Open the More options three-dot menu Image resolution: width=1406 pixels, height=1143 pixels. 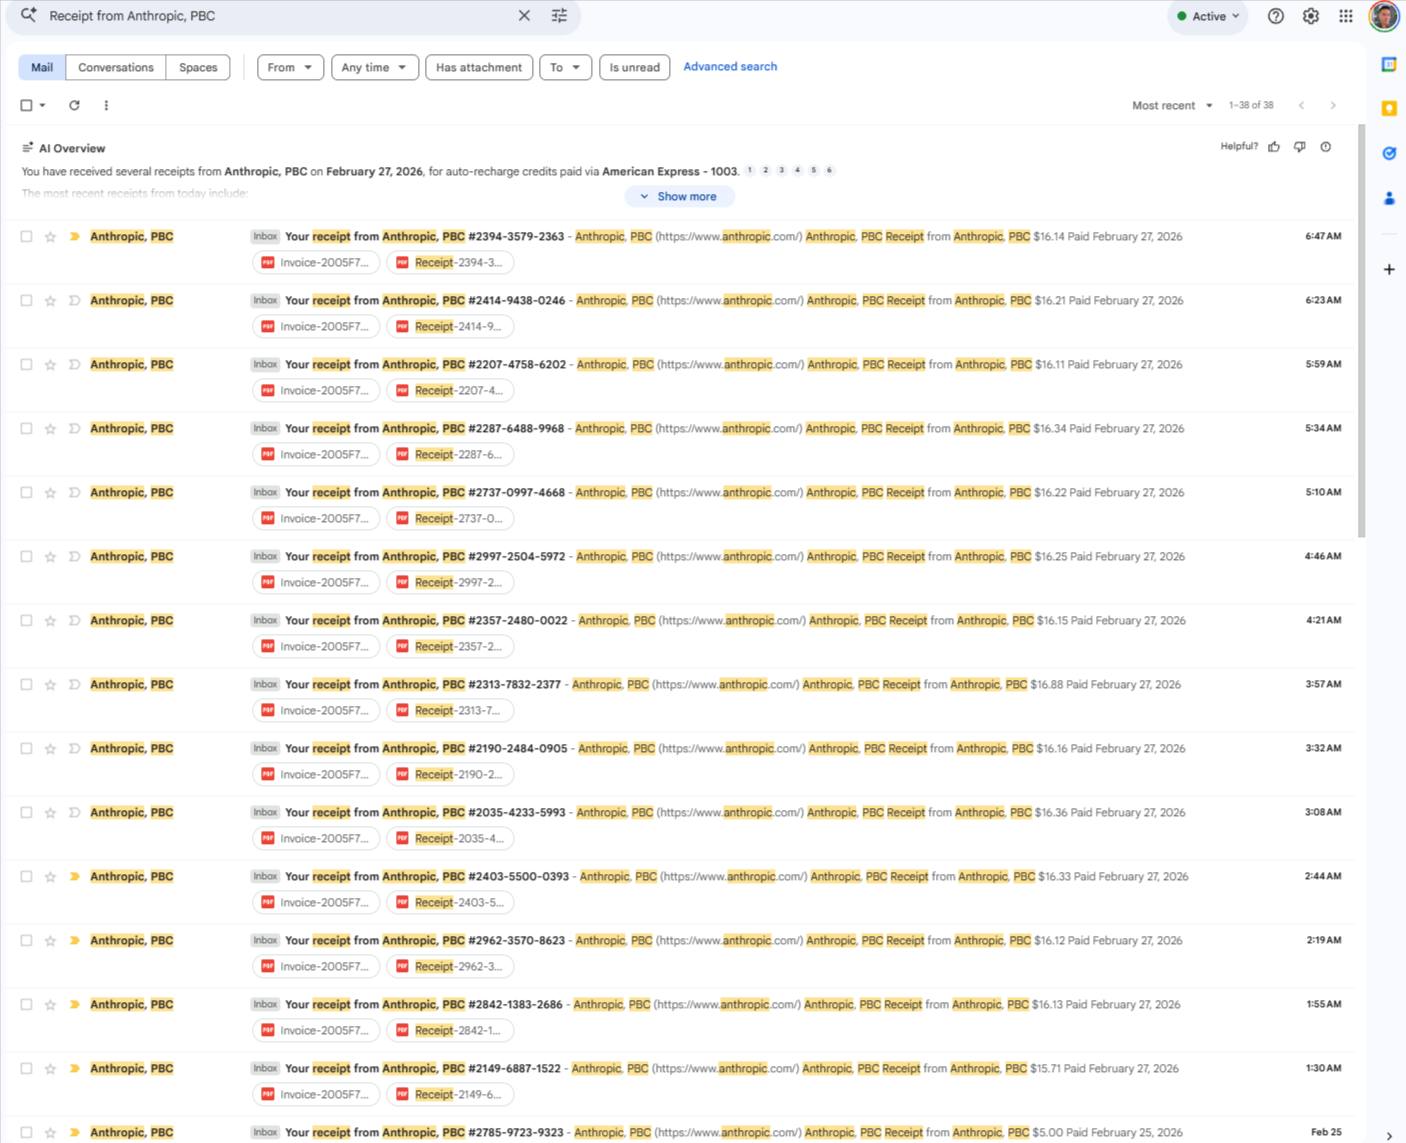pos(106,105)
